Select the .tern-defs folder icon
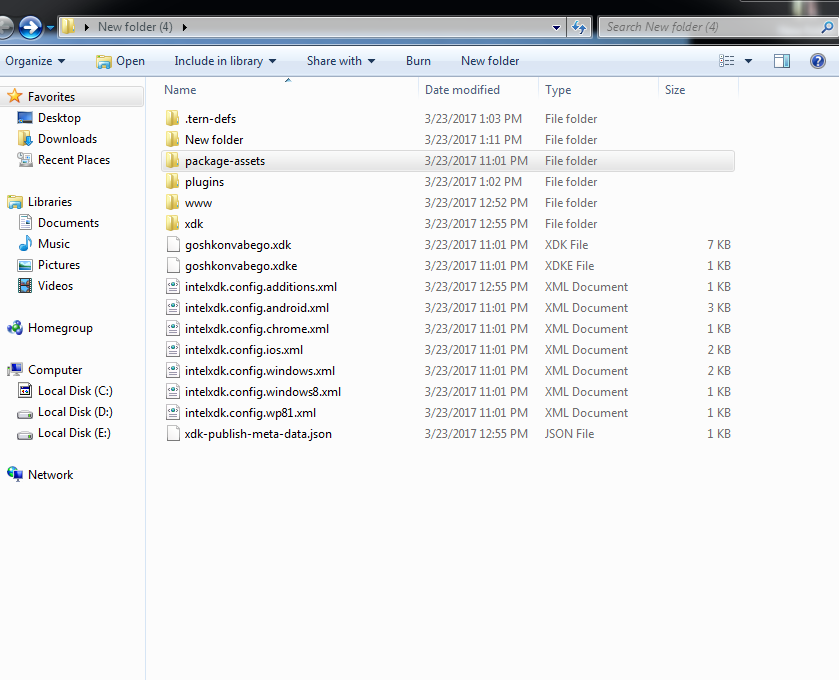This screenshot has width=839, height=680. coord(172,118)
